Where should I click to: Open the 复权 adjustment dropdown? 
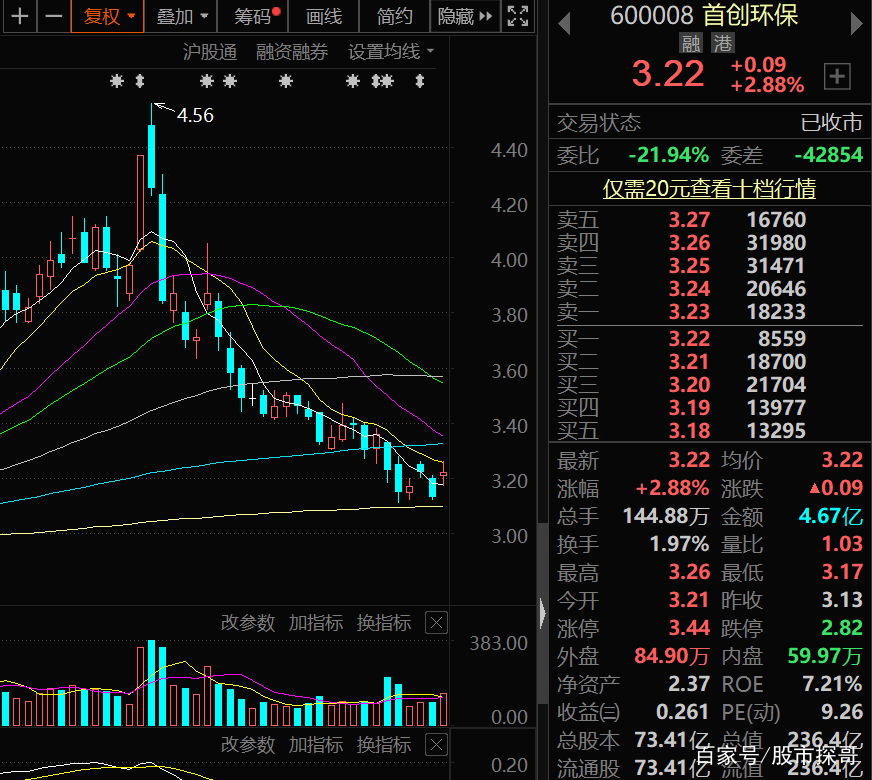click(x=109, y=16)
